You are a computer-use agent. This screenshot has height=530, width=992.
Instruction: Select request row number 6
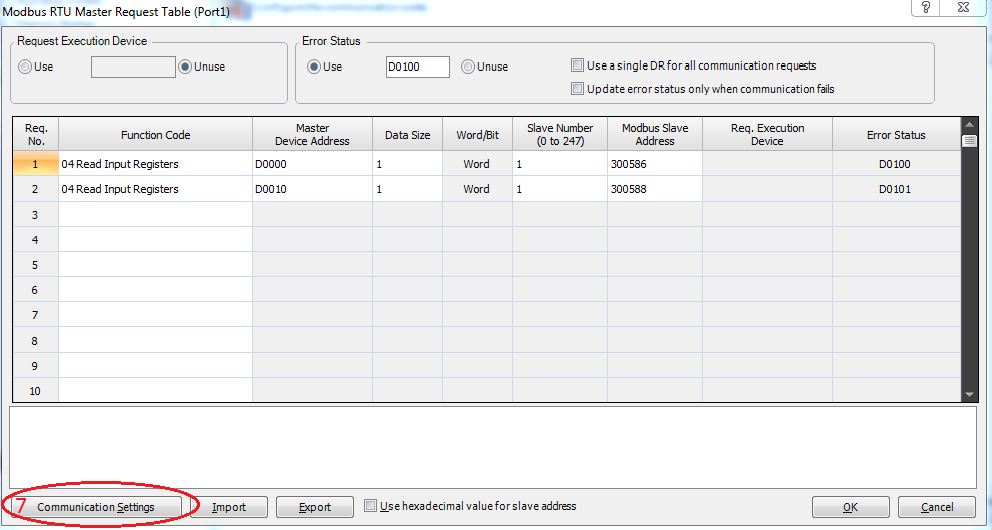point(35,290)
